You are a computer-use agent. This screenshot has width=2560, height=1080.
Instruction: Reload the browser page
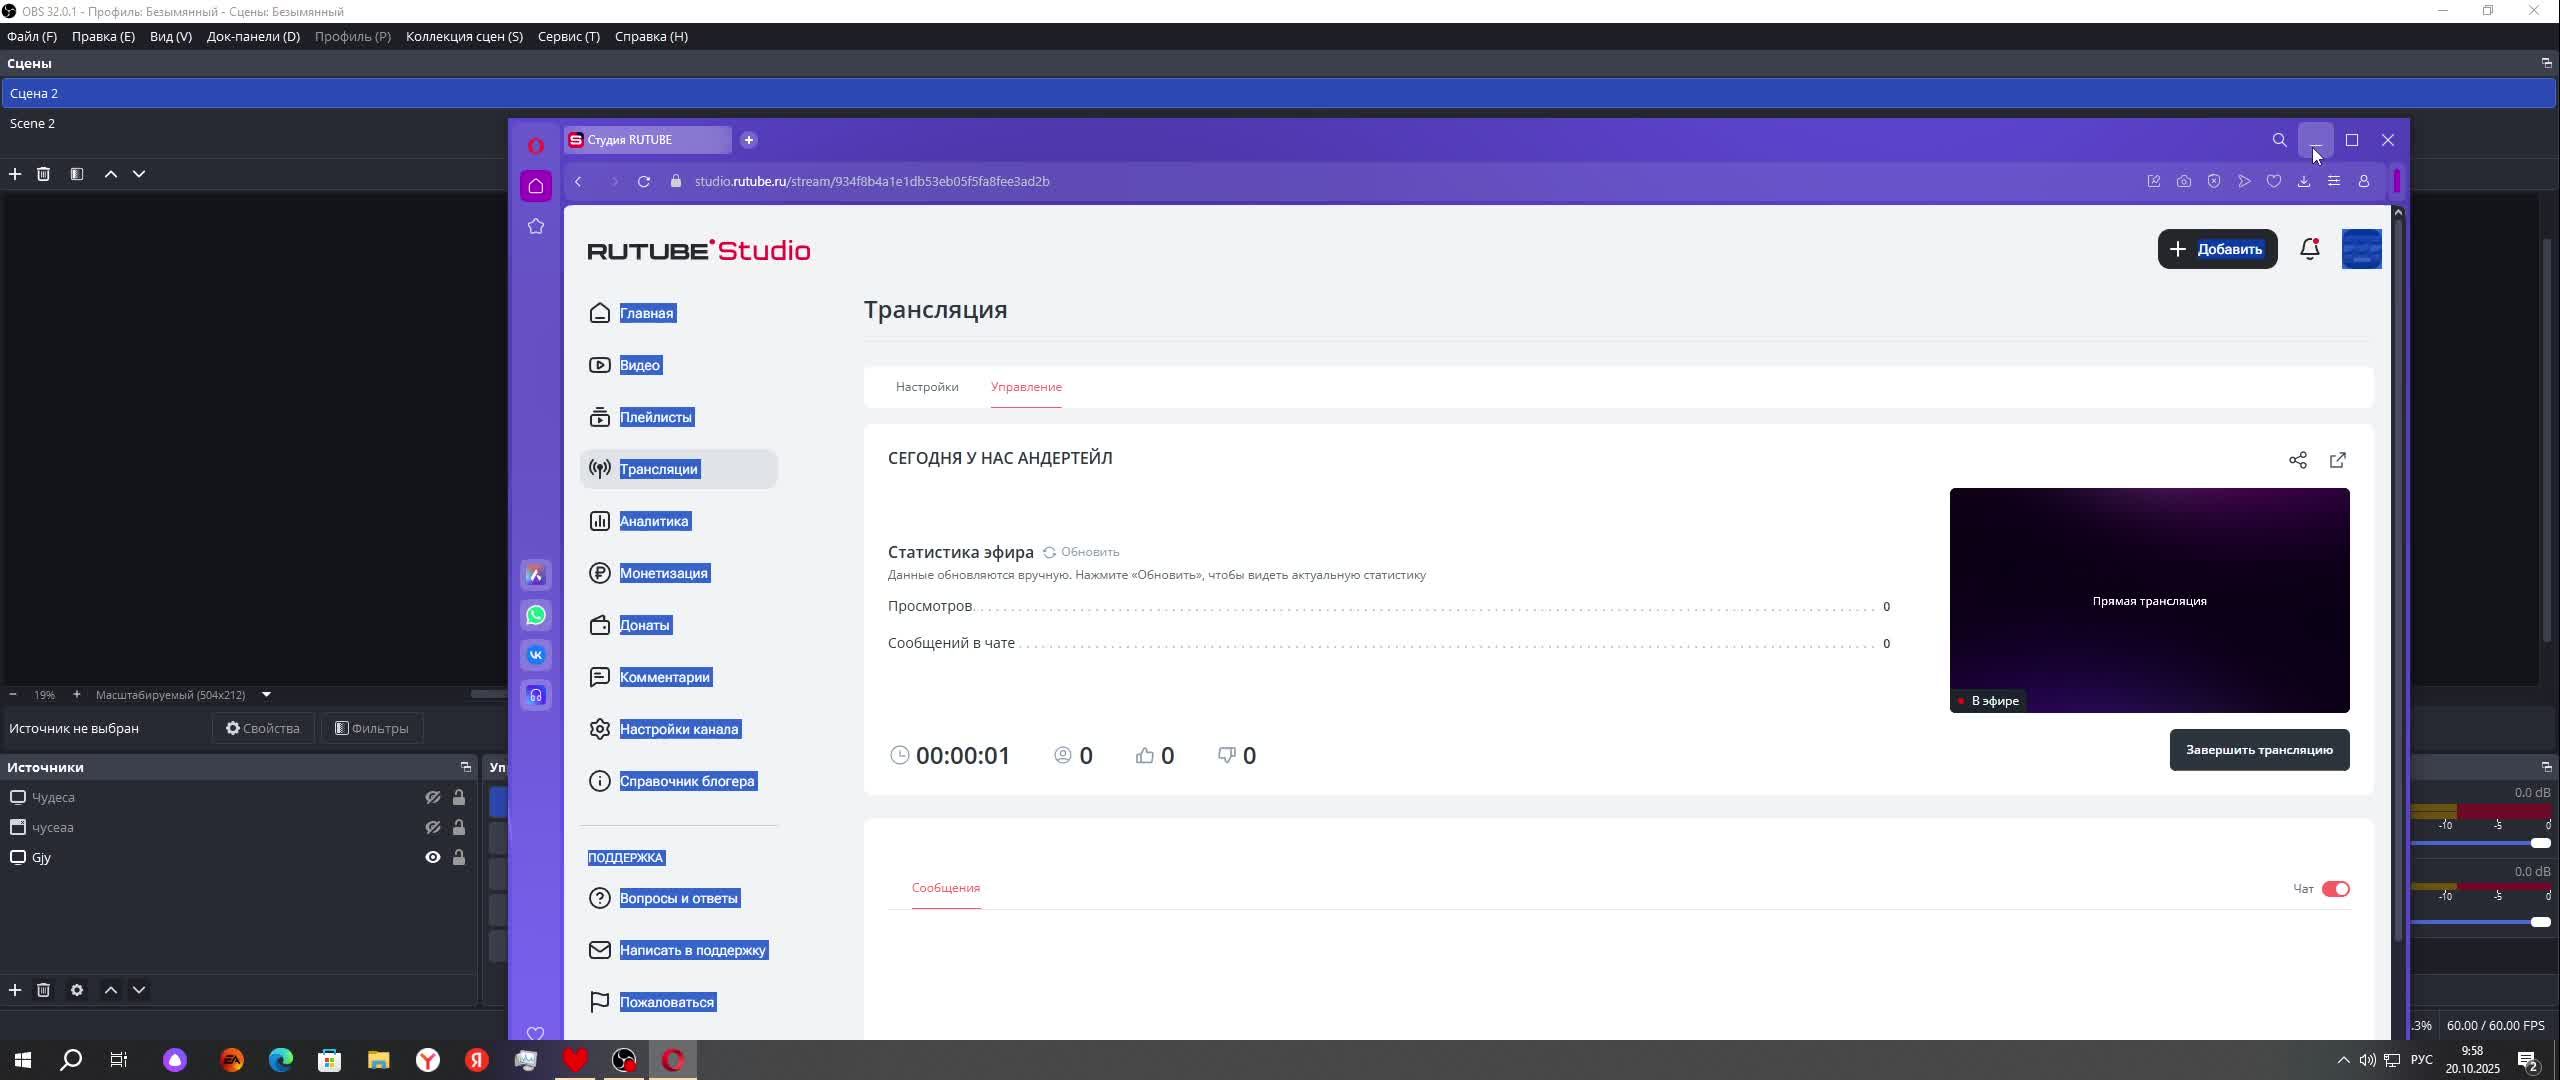click(x=644, y=181)
